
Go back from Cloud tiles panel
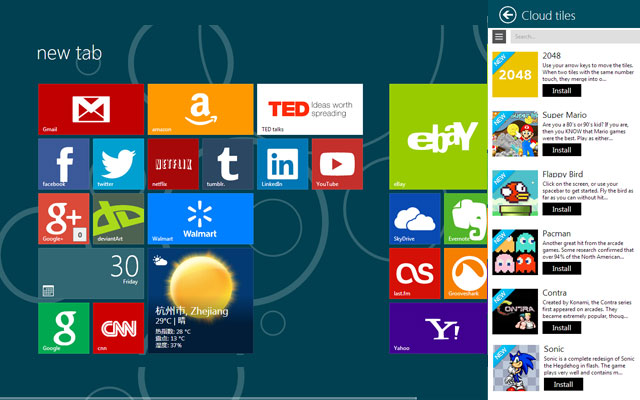click(x=507, y=15)
